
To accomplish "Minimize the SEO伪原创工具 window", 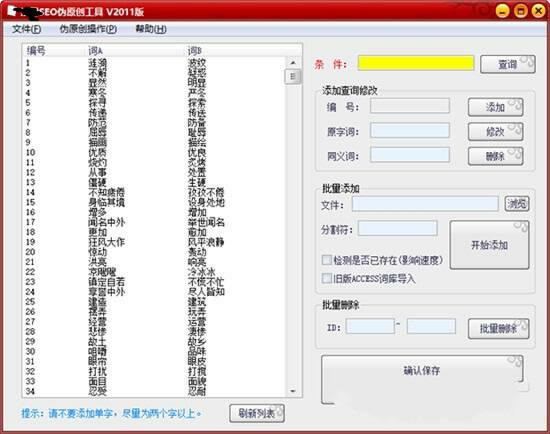I will pyautogui.click(x=502, y=11).
